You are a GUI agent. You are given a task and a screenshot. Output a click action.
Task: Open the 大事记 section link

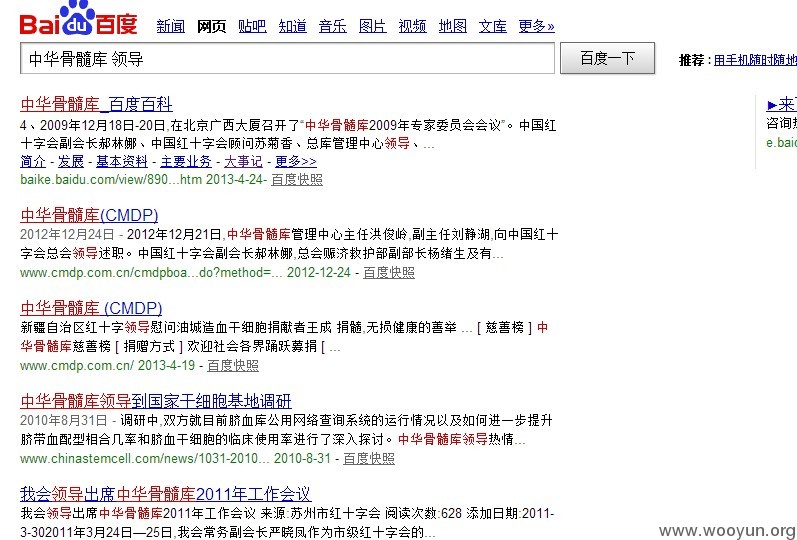coord(243,162)
